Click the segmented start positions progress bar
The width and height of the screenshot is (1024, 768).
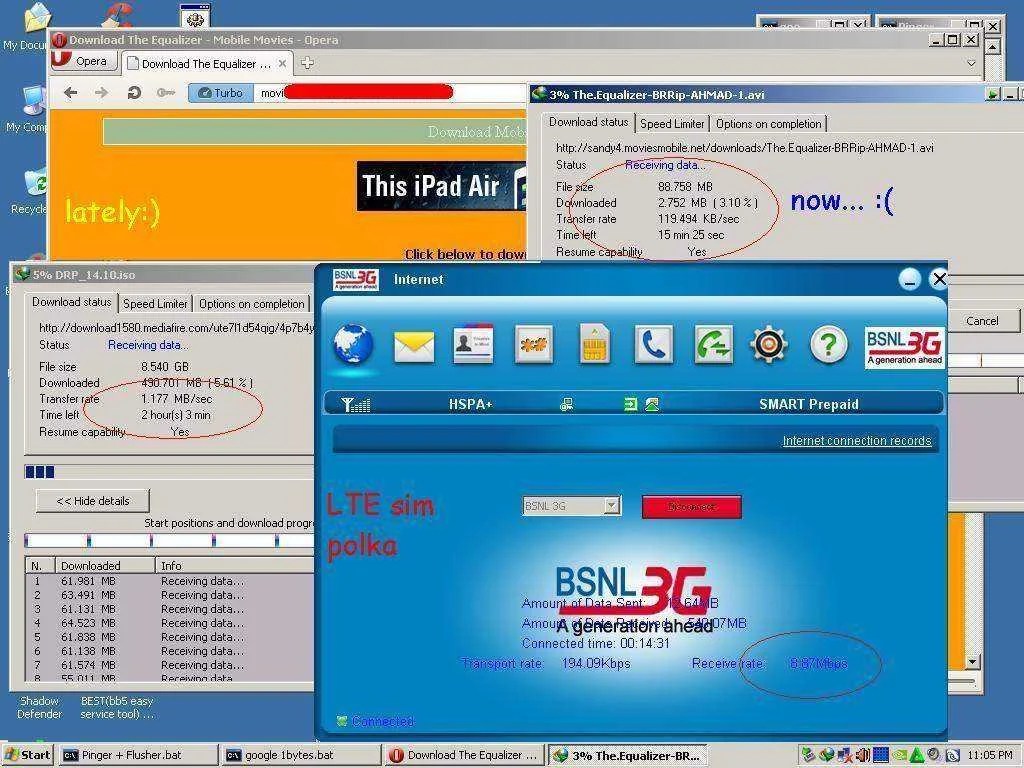pos(168,541)
